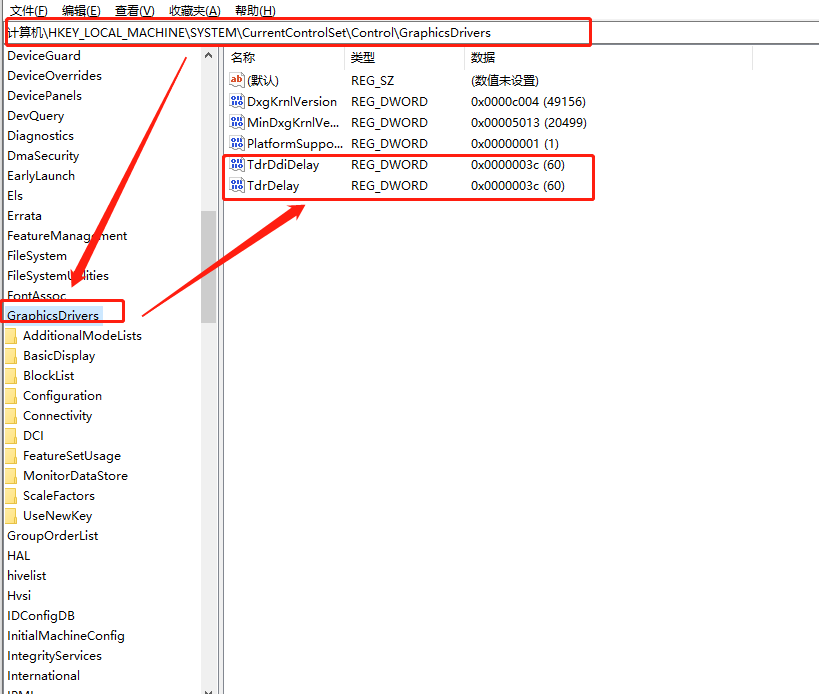
Task: Click the UseNewKey folder icon
Action: 11,516
